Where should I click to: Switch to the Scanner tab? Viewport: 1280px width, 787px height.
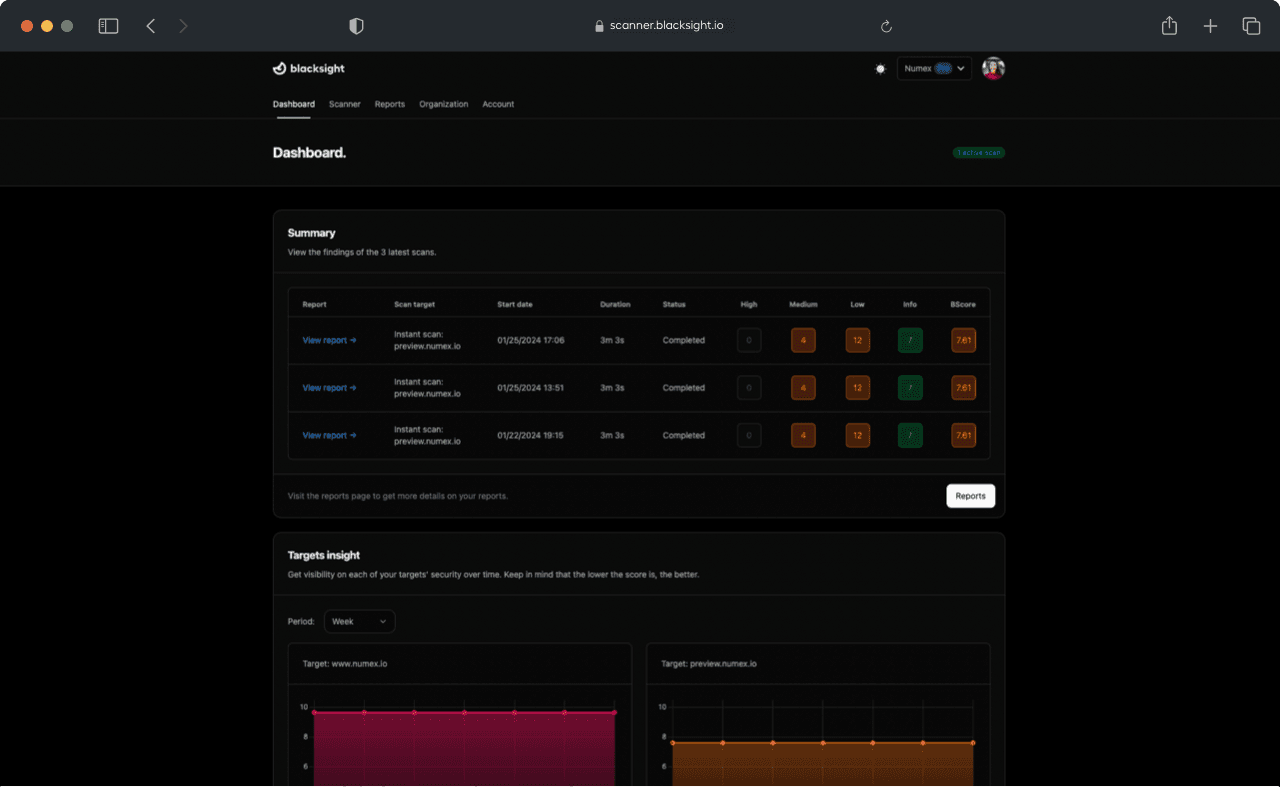click(x=344, y=104)
